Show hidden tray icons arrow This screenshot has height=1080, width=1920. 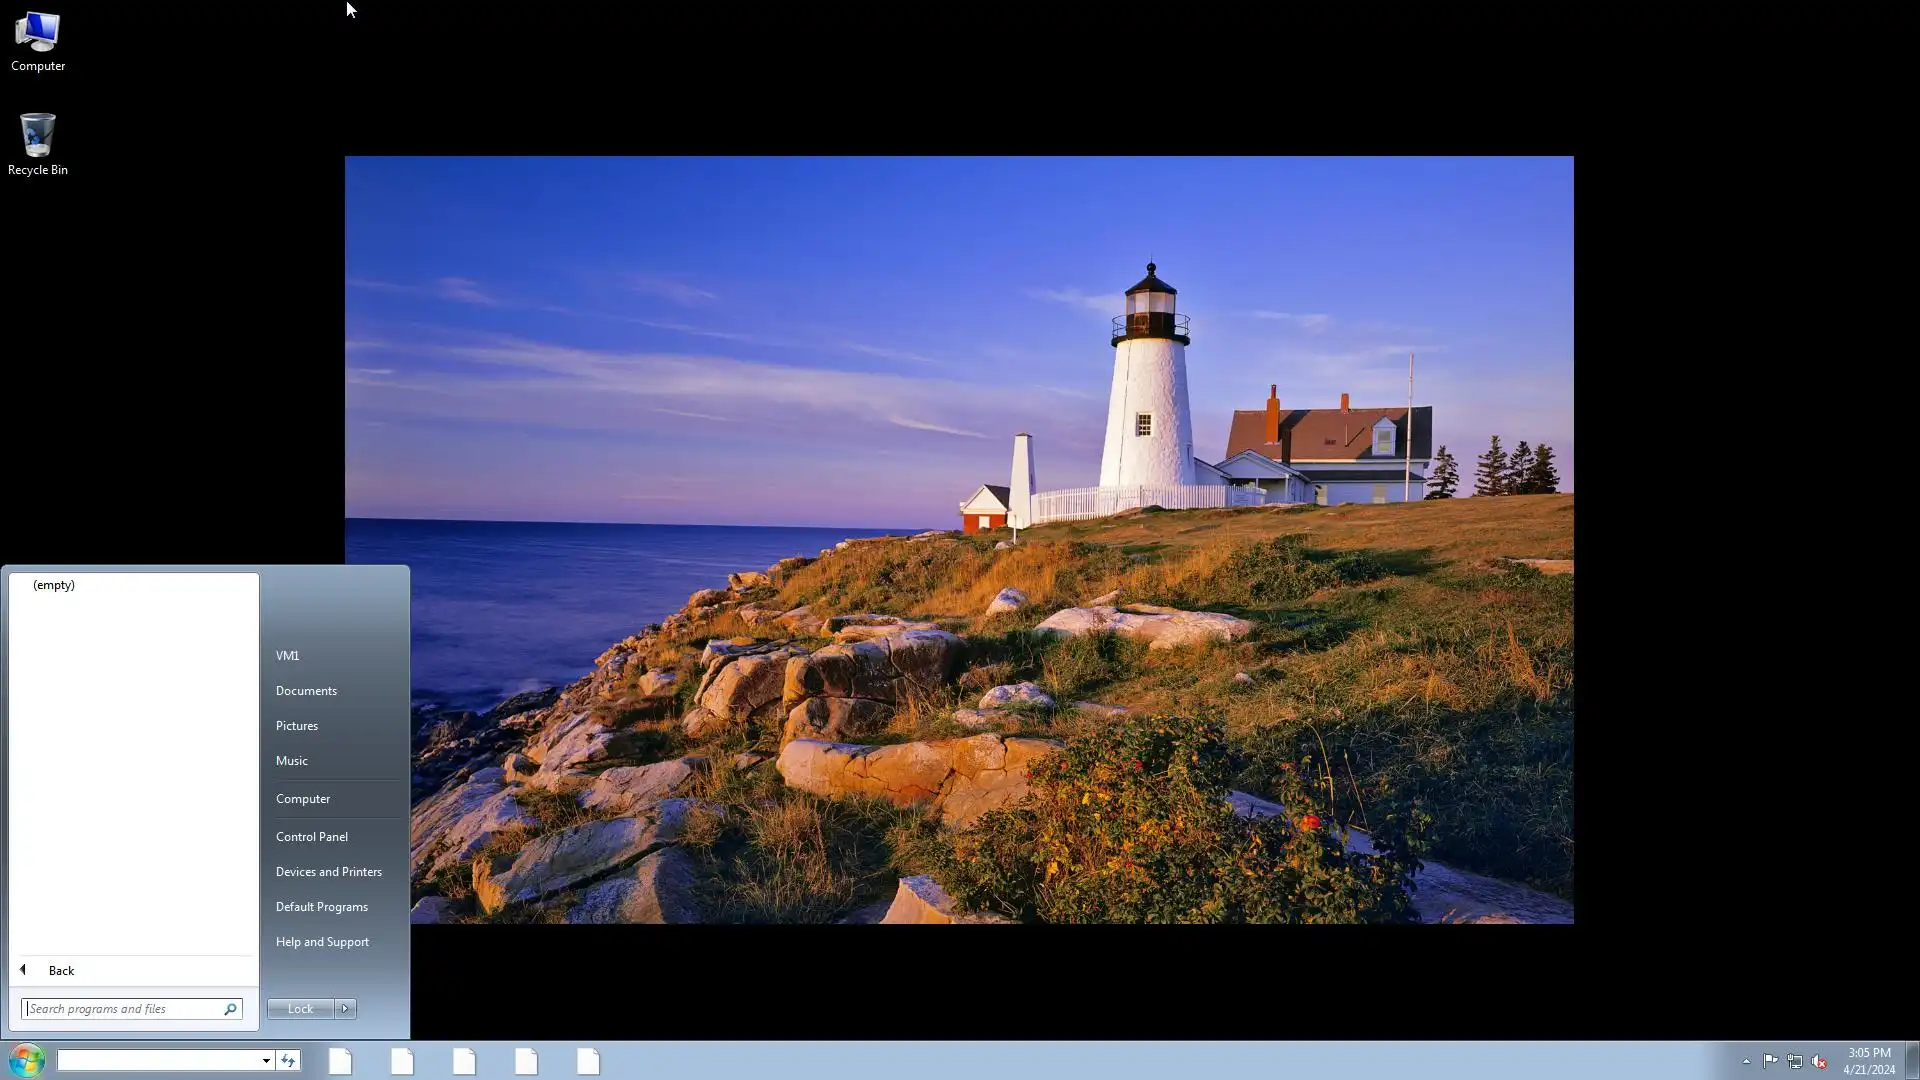(x=1746, y=1061)
